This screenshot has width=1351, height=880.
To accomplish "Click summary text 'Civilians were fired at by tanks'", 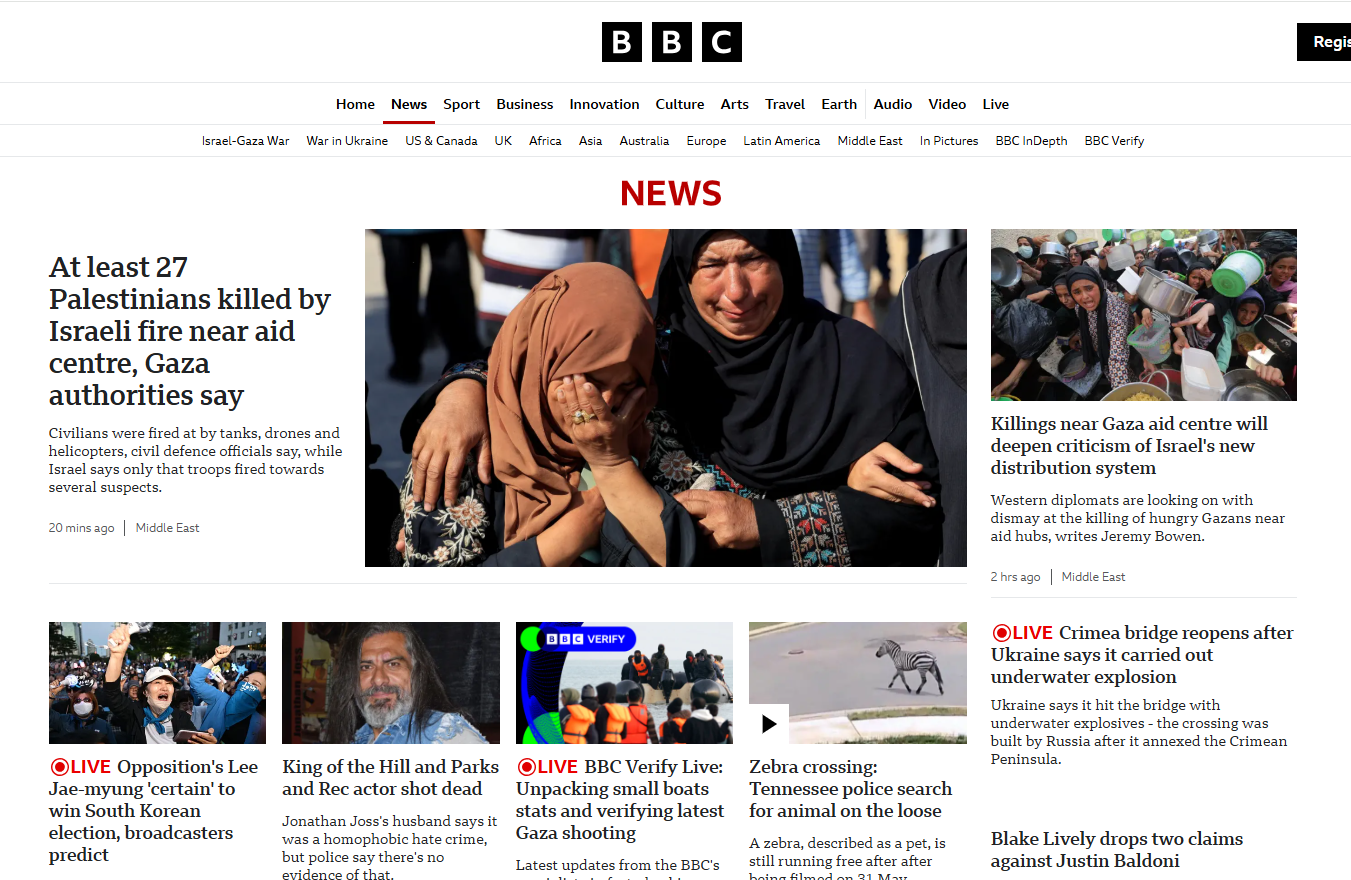I will pyautogui.click(x=195, y=460).
